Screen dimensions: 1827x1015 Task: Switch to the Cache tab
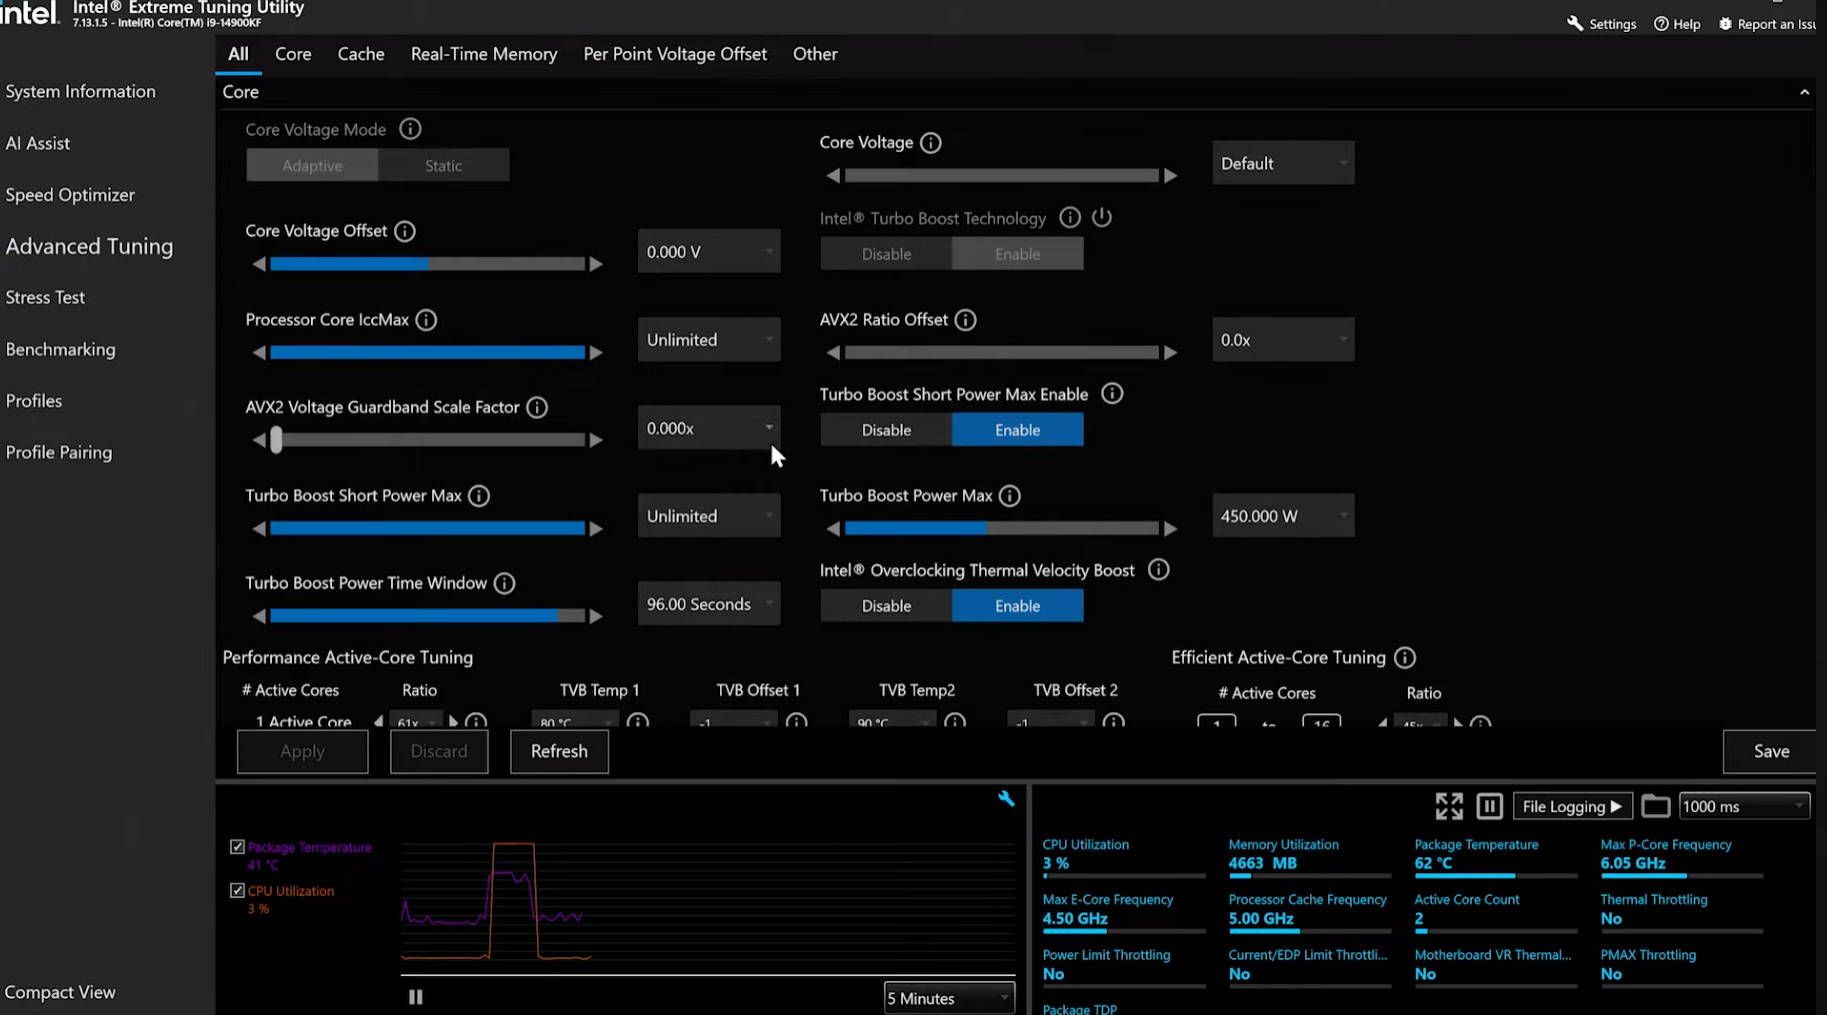(361, 54)
